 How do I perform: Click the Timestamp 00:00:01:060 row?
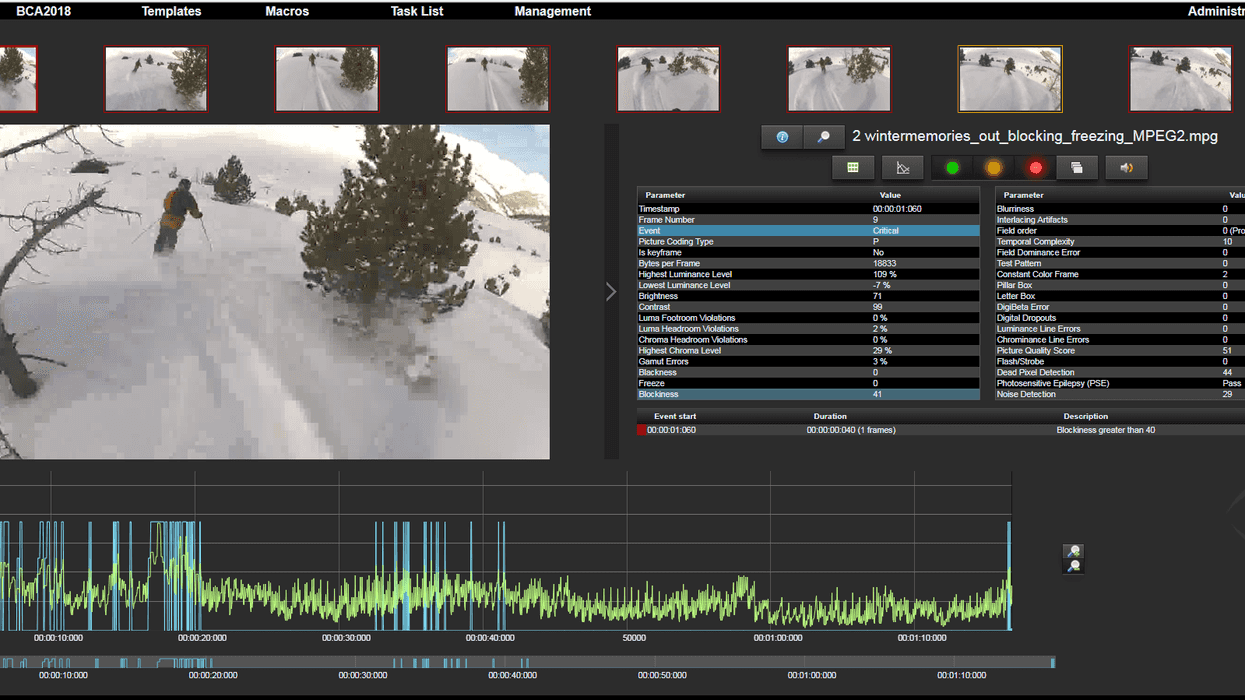pos(808,209)
